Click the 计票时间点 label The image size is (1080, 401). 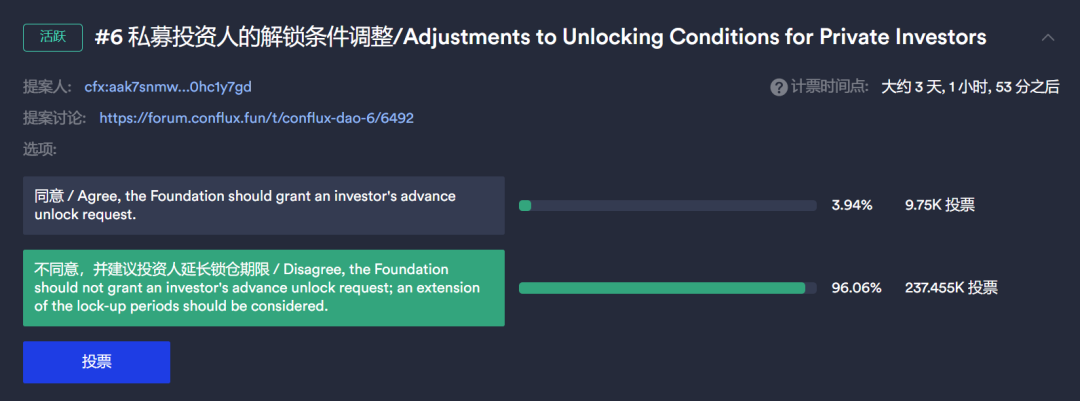831,87
